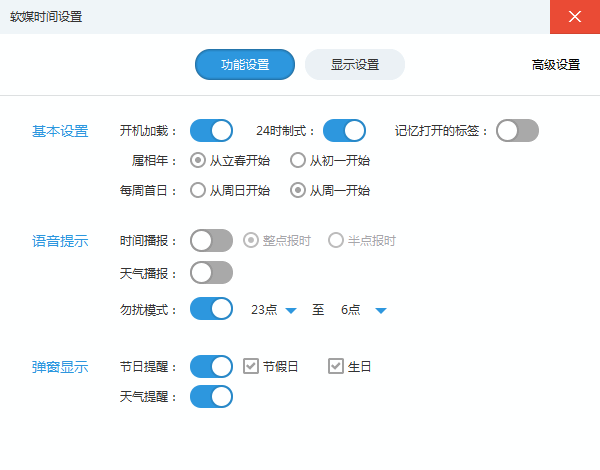Viewport: 600px width, 470px height.
Task: Toggle 开机加载 switch off
Action: pos(211,131)
